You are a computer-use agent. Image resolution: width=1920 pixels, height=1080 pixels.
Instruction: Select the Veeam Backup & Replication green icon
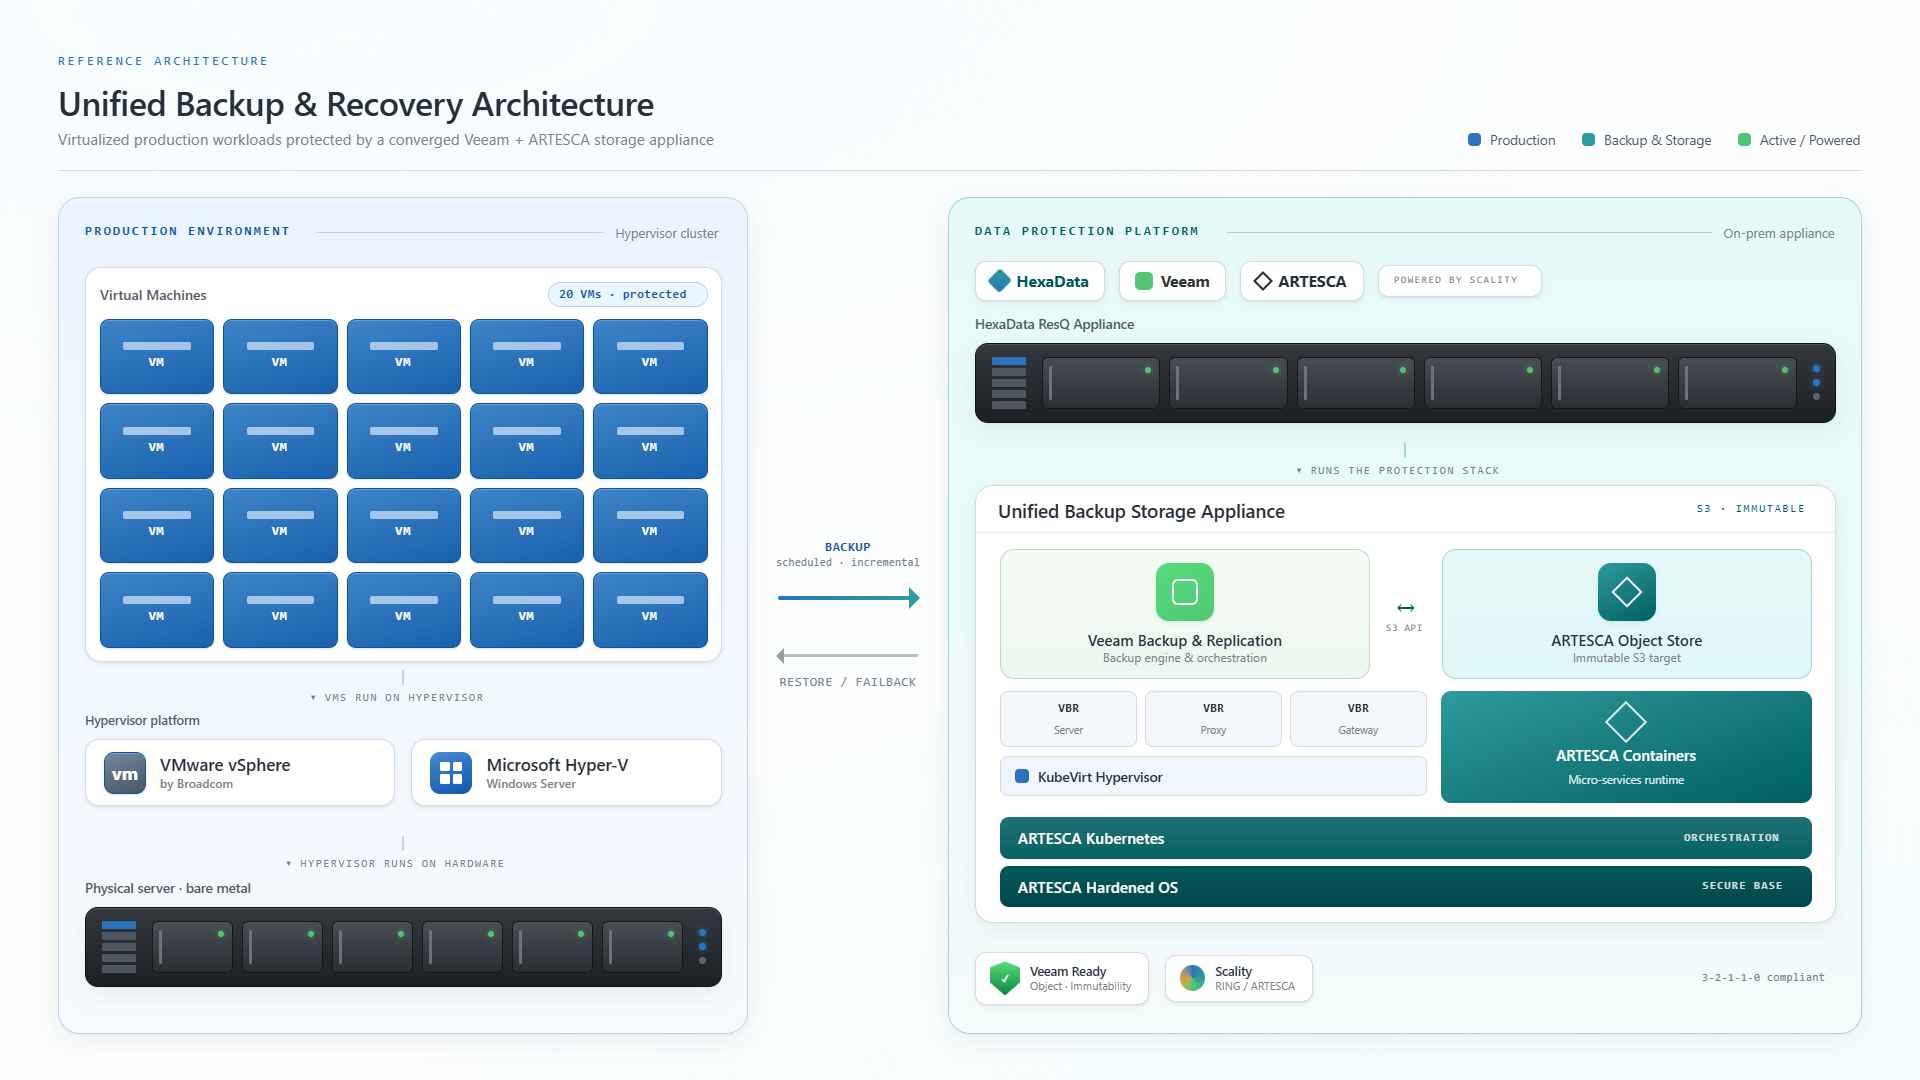[x=1185, y=592]
